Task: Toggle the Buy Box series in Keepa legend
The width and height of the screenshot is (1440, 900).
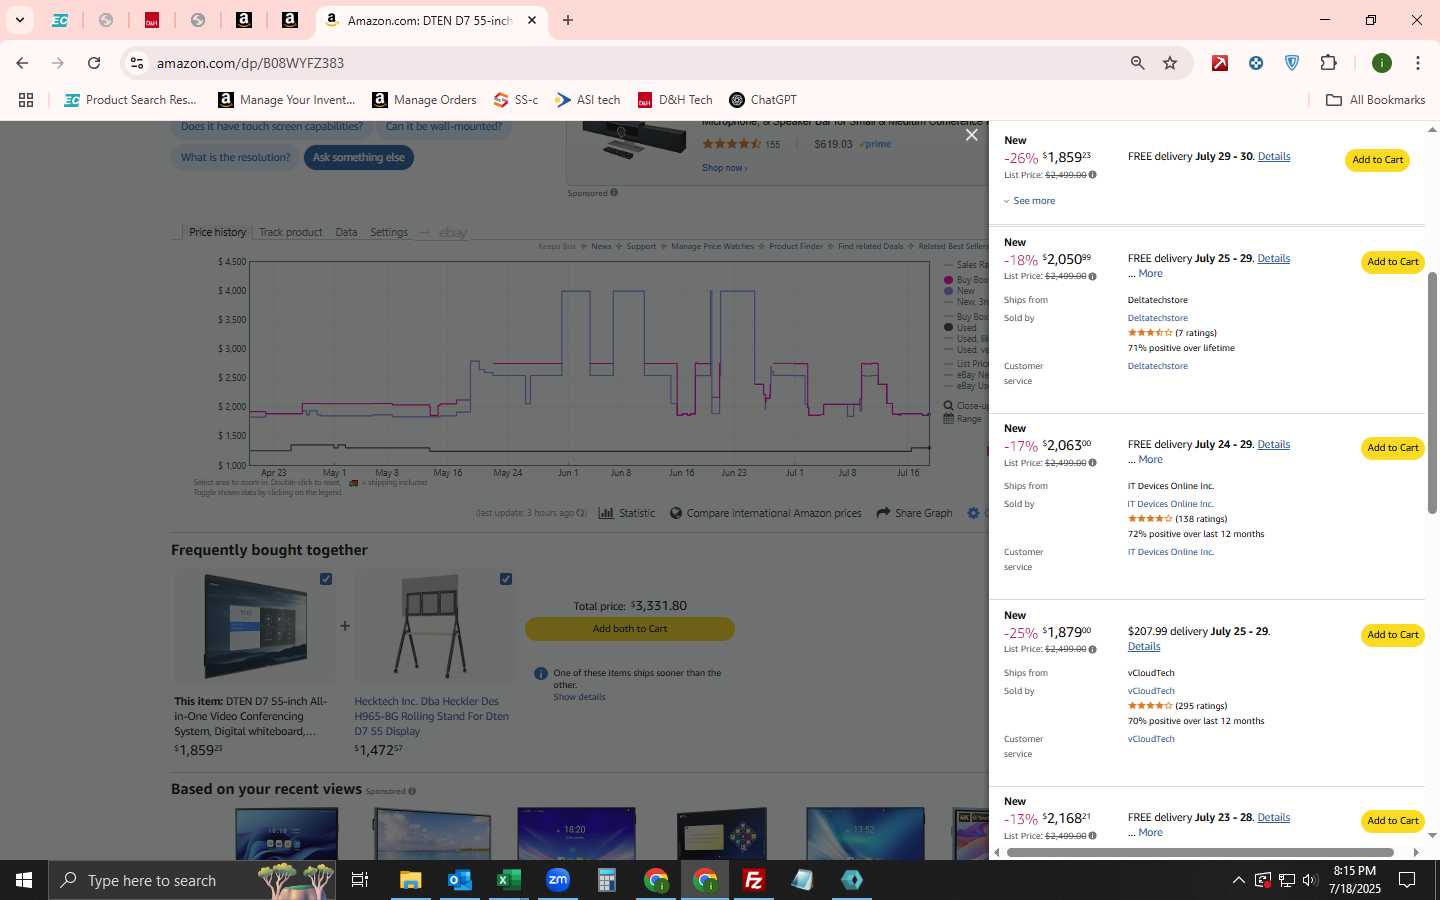Action: pyautogui.click(x=966, y=280)
